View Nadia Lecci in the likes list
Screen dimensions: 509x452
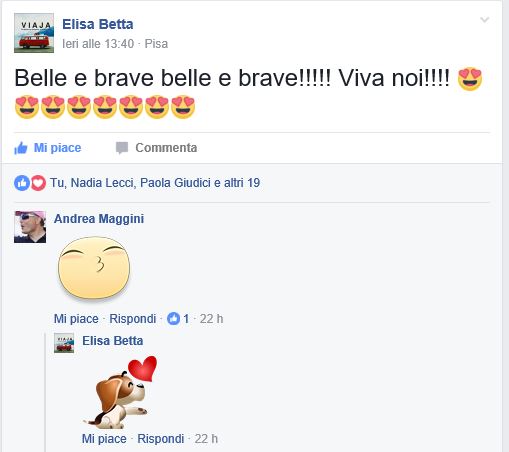[103, 183]
